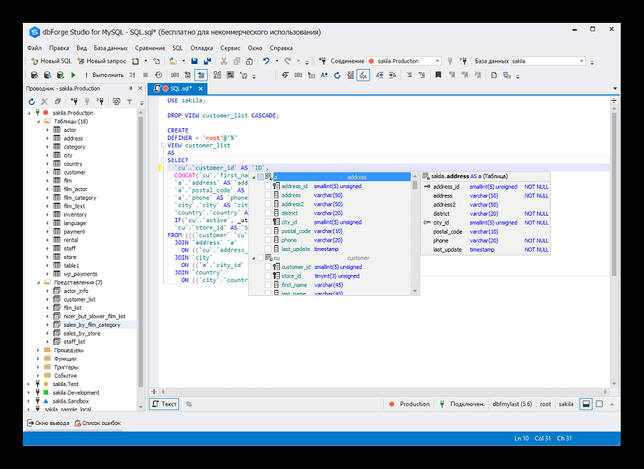Check the customer_id column checkbox
644x469 pixels.
pyautogui.click(x=268, y=267)
